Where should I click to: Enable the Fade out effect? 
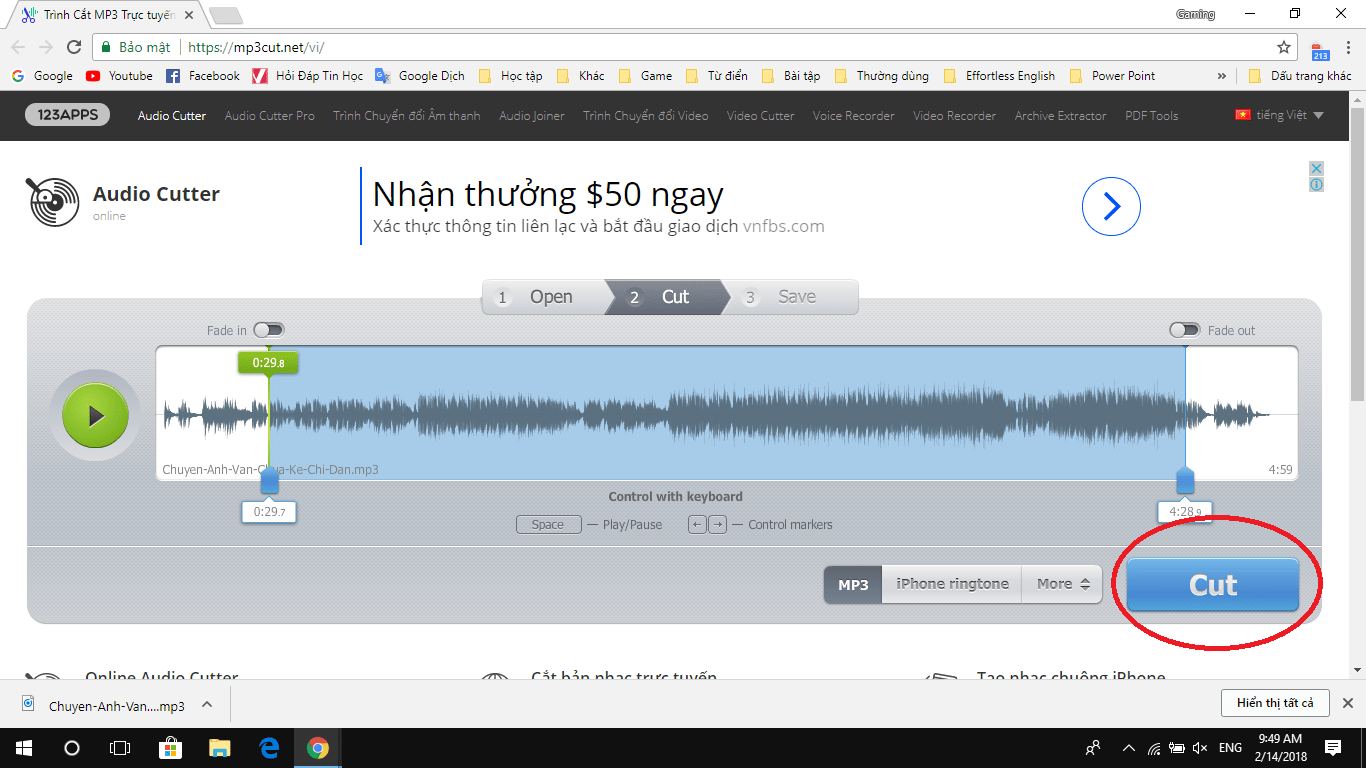[x=1186, y=329]
